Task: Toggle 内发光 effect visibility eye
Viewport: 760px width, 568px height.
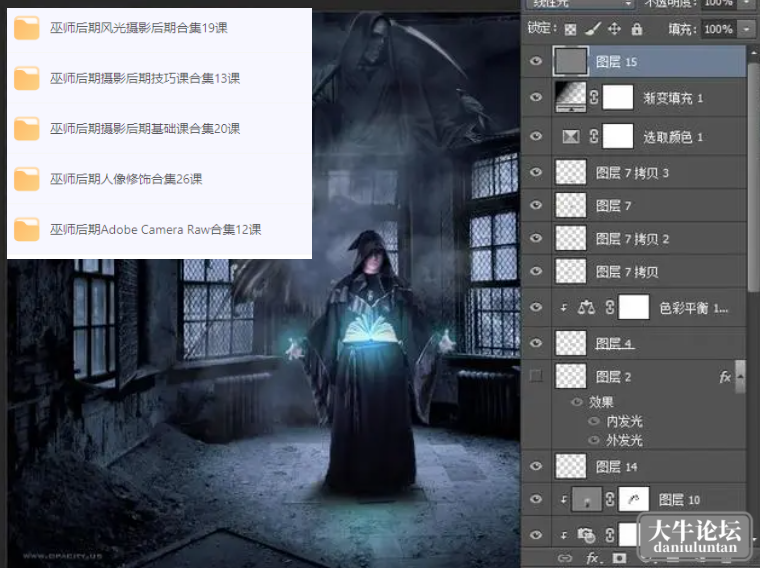Action: coord(593,421)
